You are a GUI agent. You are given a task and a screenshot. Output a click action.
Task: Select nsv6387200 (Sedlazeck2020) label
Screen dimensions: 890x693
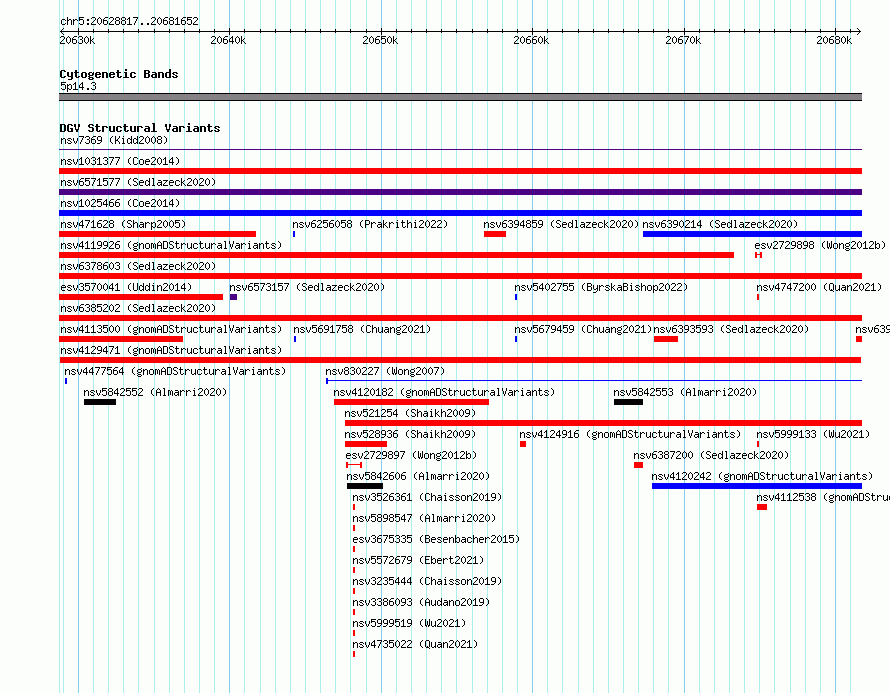pos(711,455)
